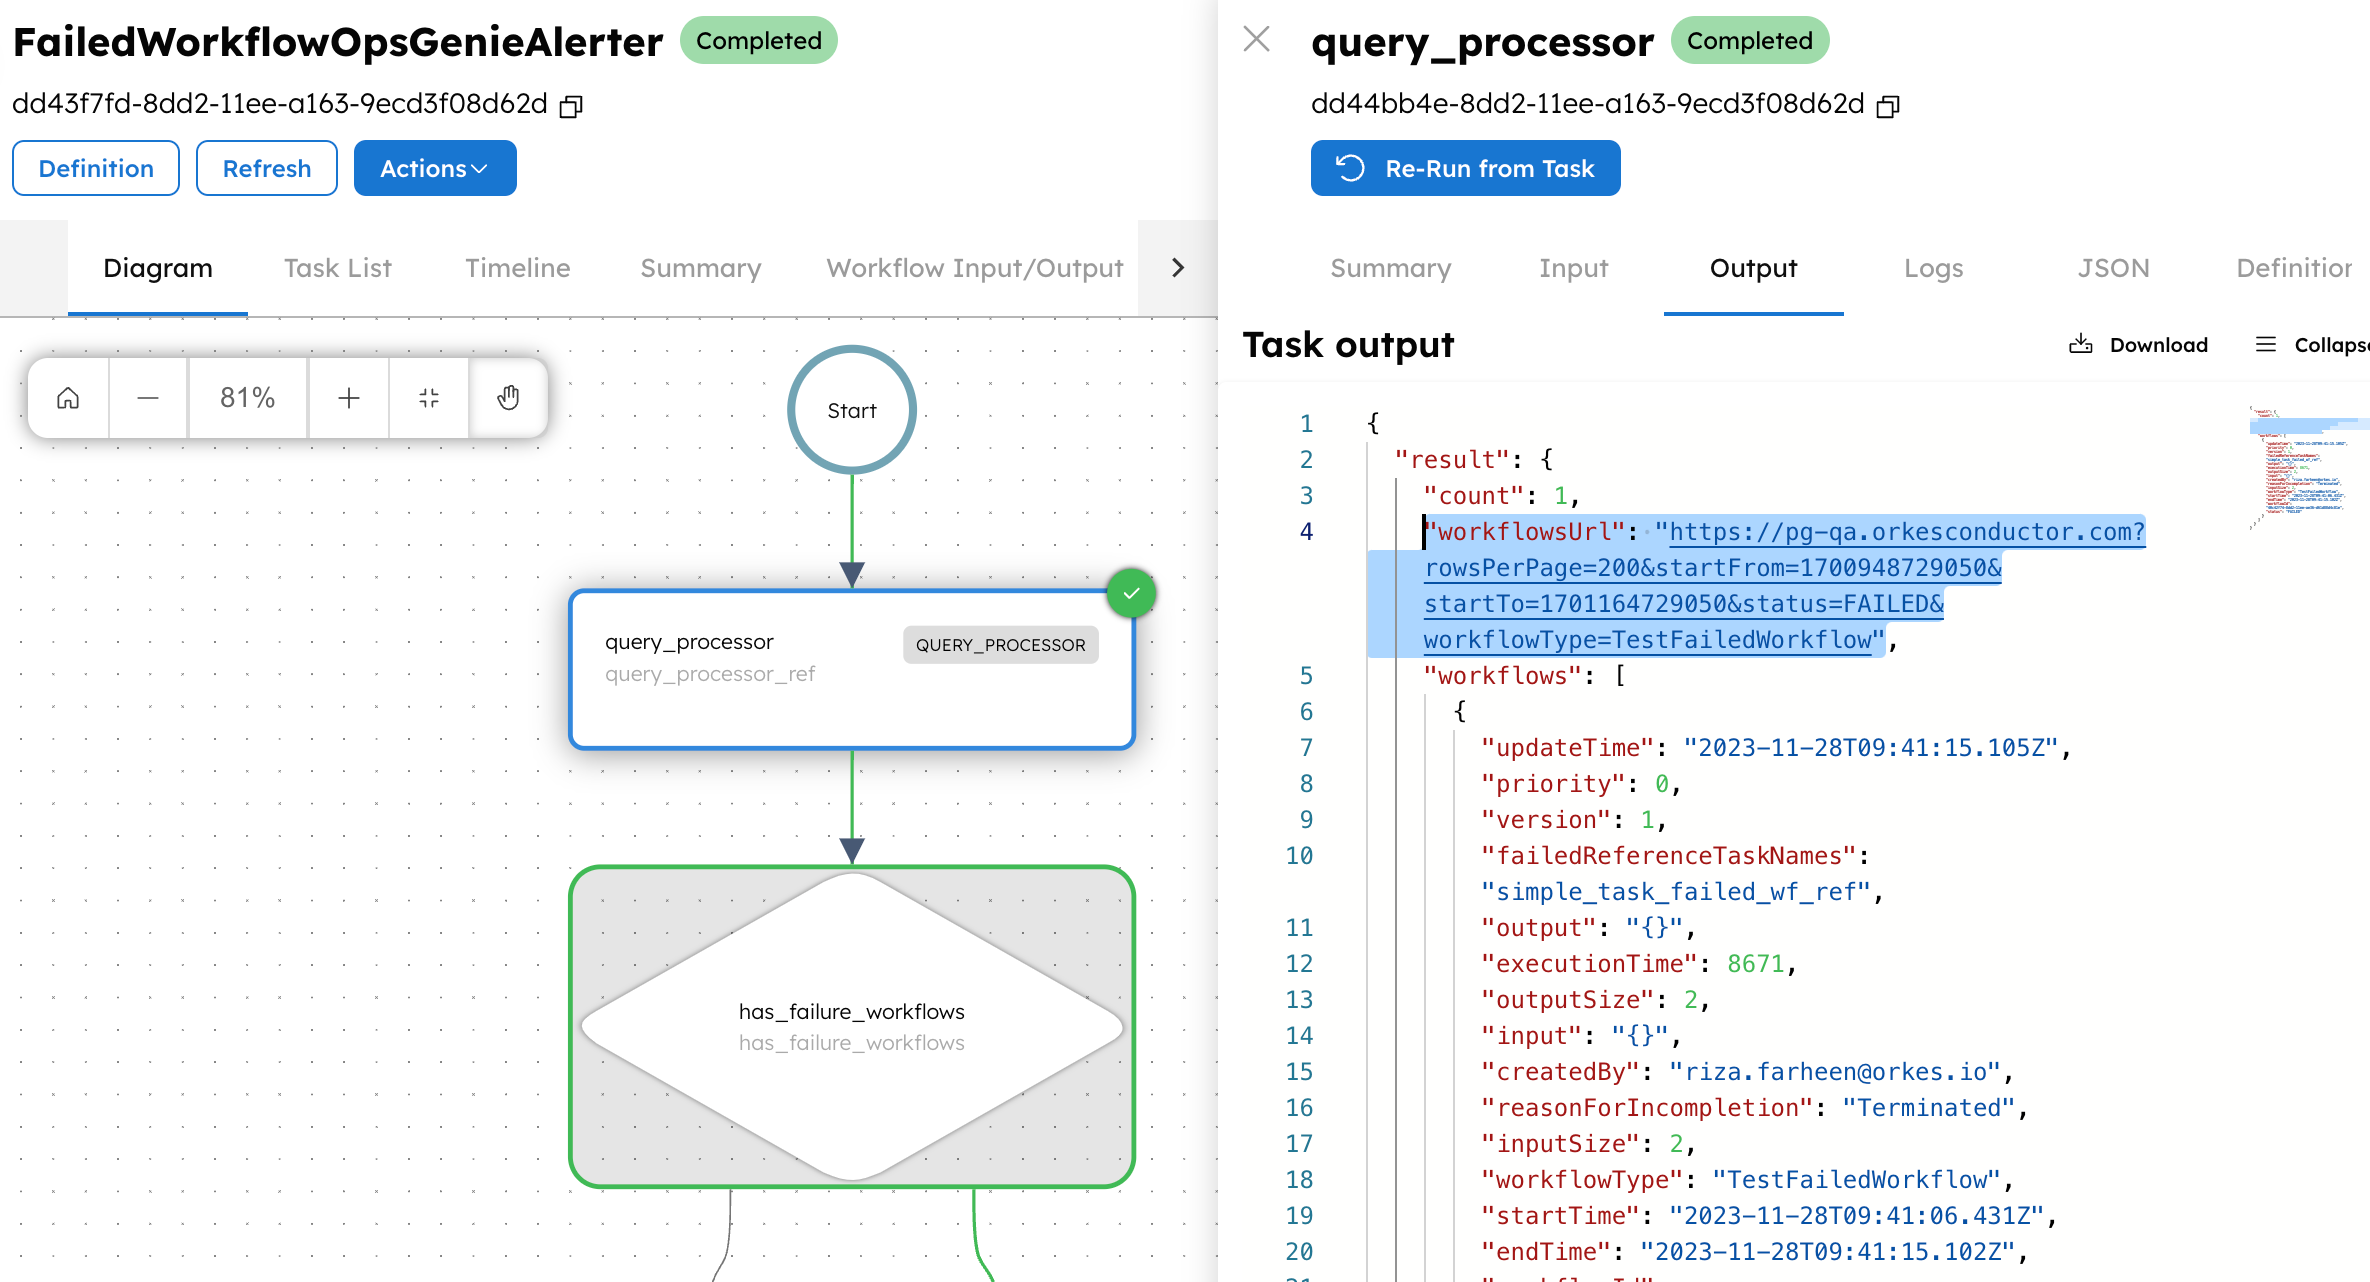Viewport: 2370px width, 1282px height.
Task: Click the Re-Run from Task button
Action: [x=1465, y=168]
